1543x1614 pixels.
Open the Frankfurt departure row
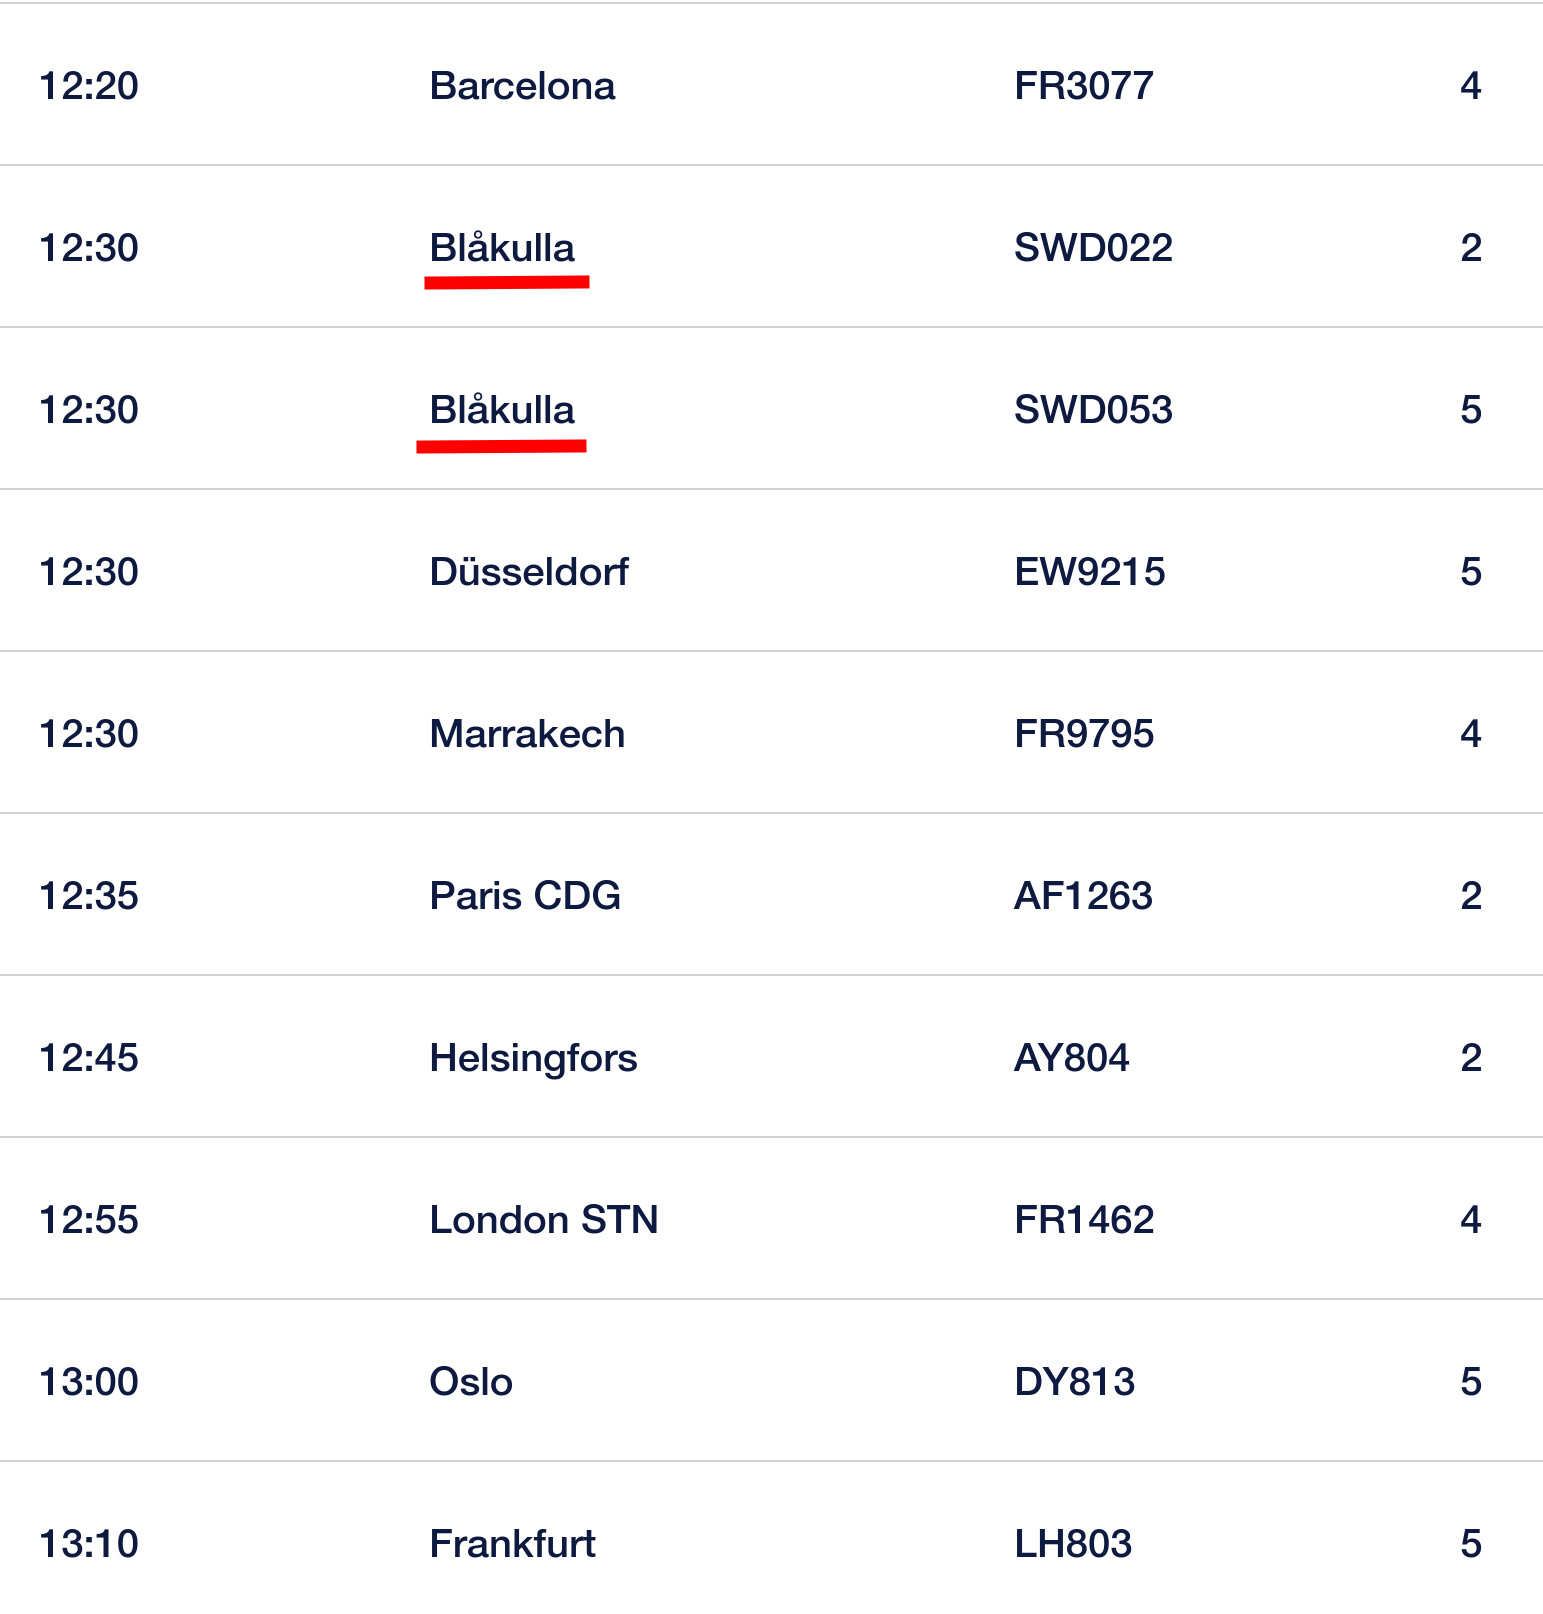point(512,1544)
